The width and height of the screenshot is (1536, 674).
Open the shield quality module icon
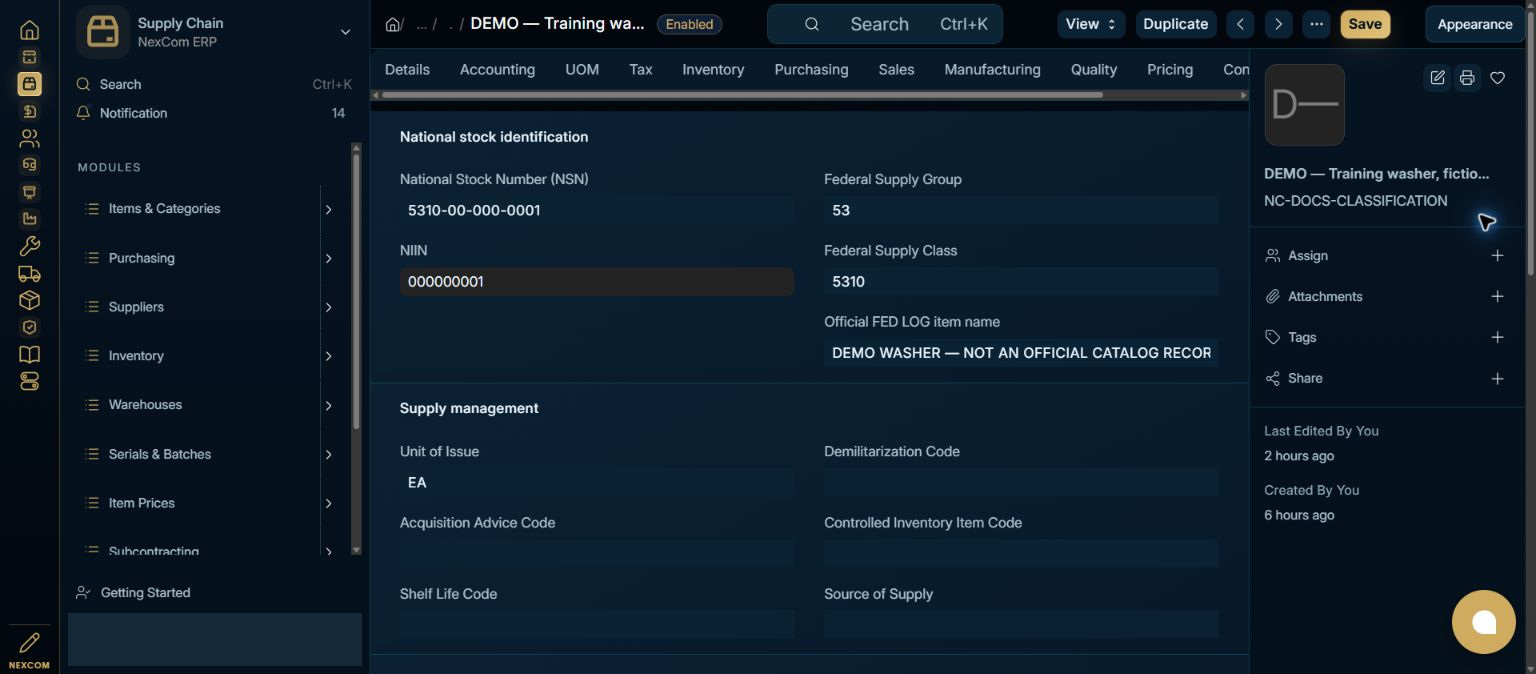[29, 327]
